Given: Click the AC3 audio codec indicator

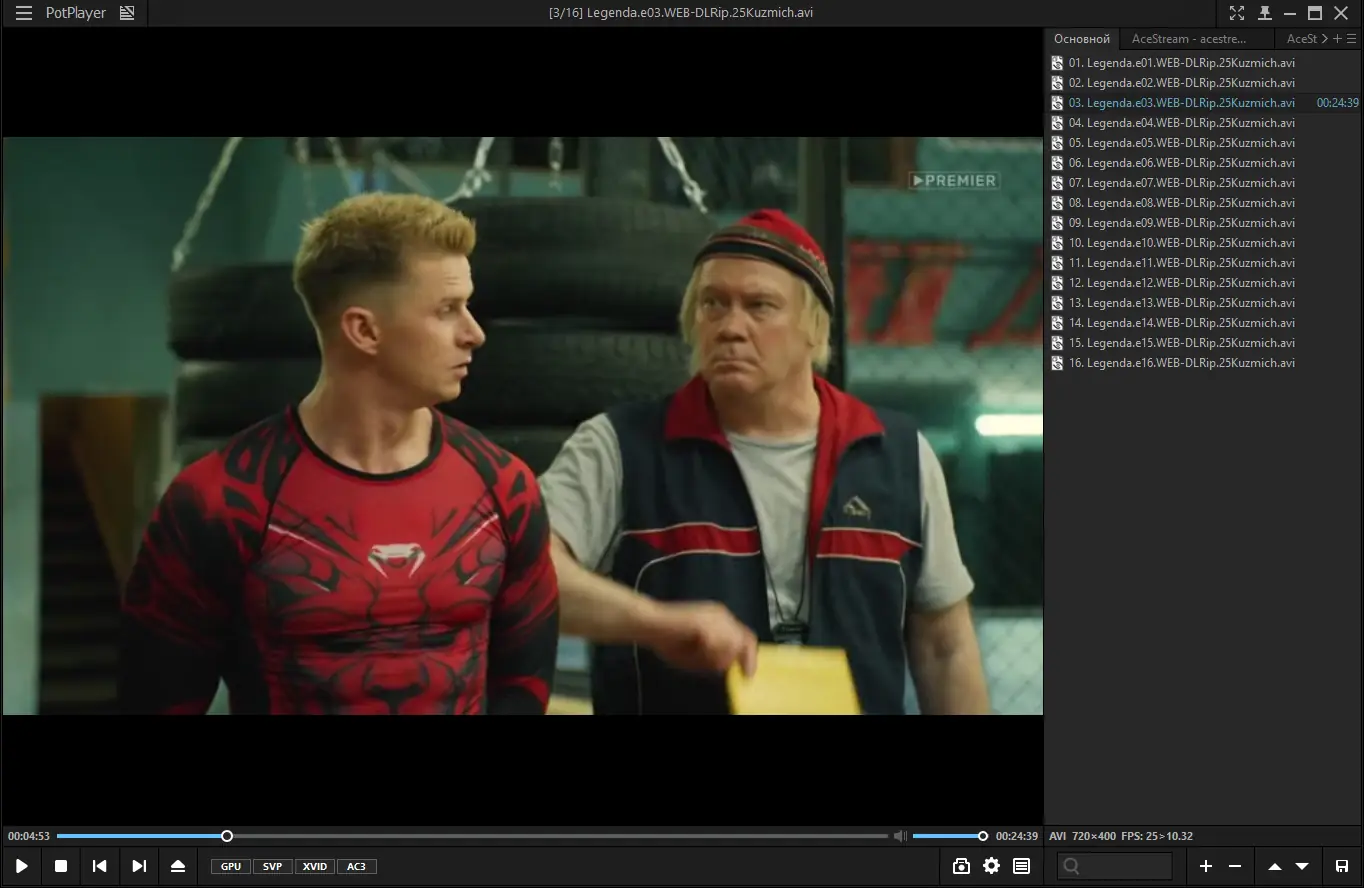Looking at the screenshot, I should [x=357, y=866].
